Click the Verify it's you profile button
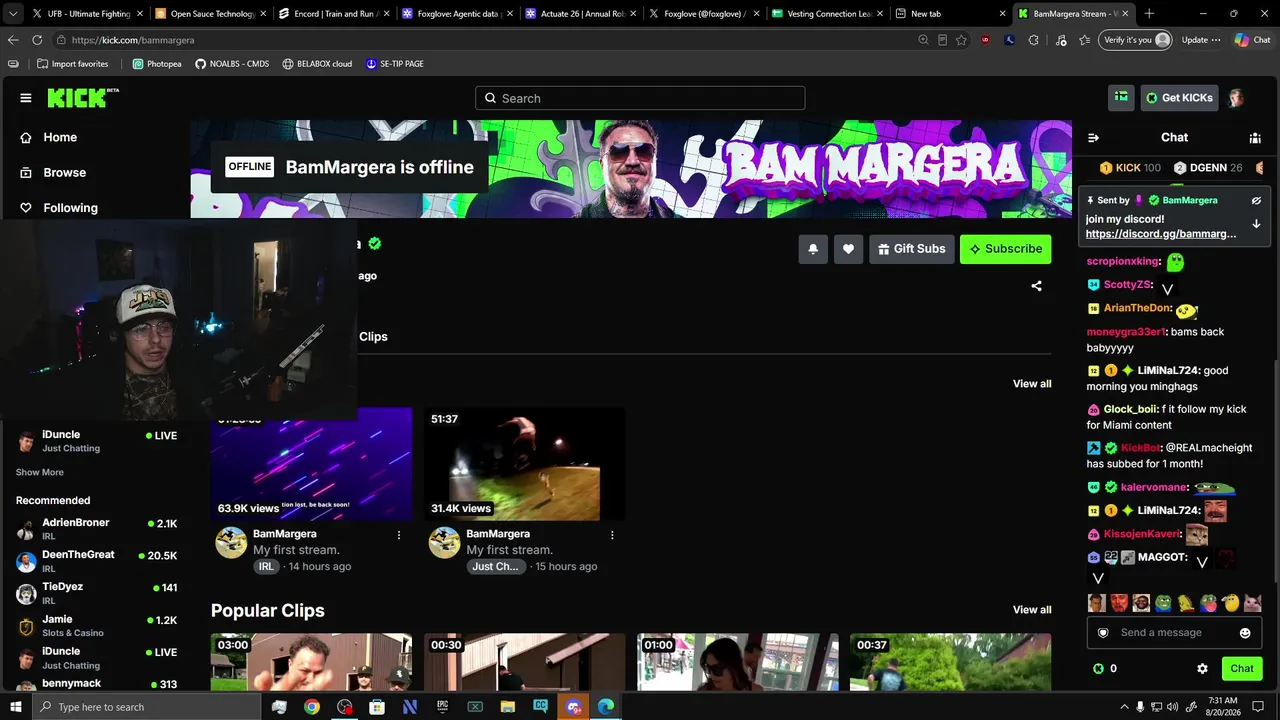 pyautogui.click(x=1135, y=40)
